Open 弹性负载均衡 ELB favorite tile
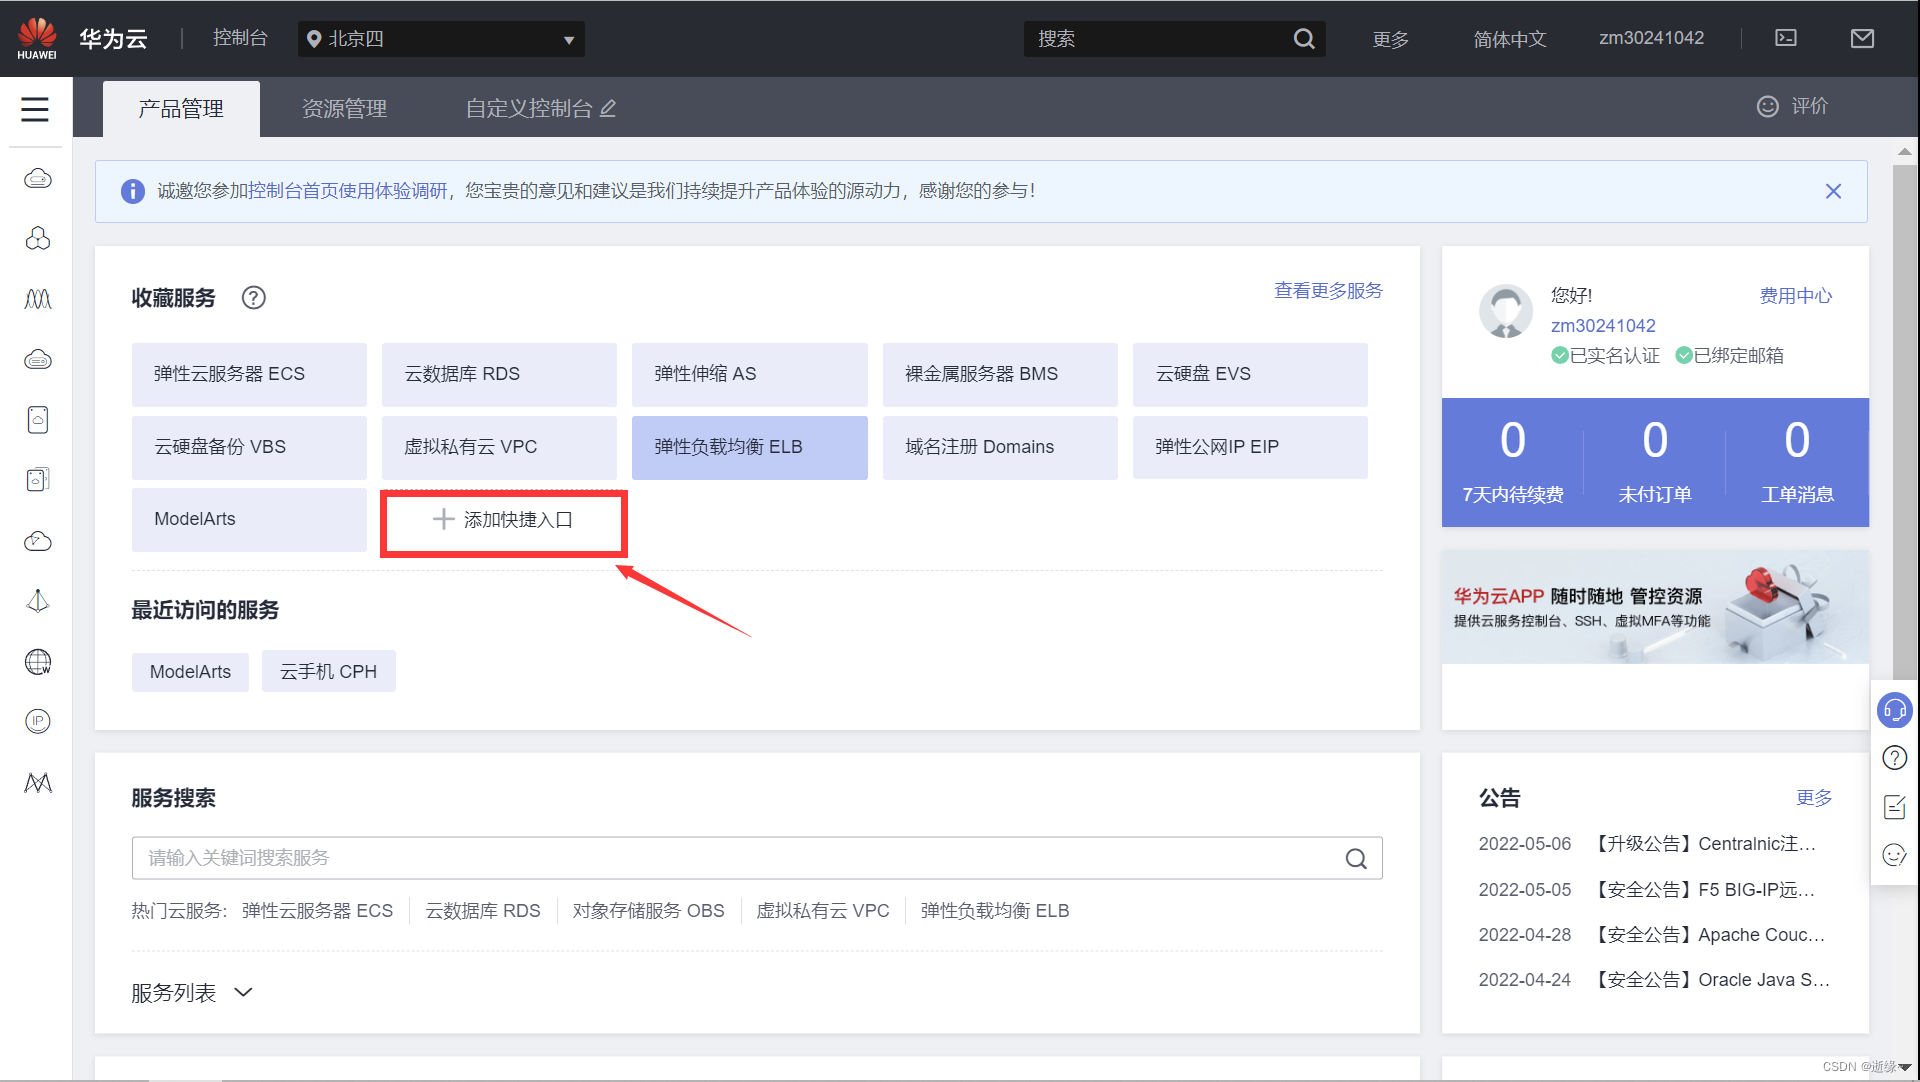Screen dimensions: 1920x1082 click(x=750, y=447)
